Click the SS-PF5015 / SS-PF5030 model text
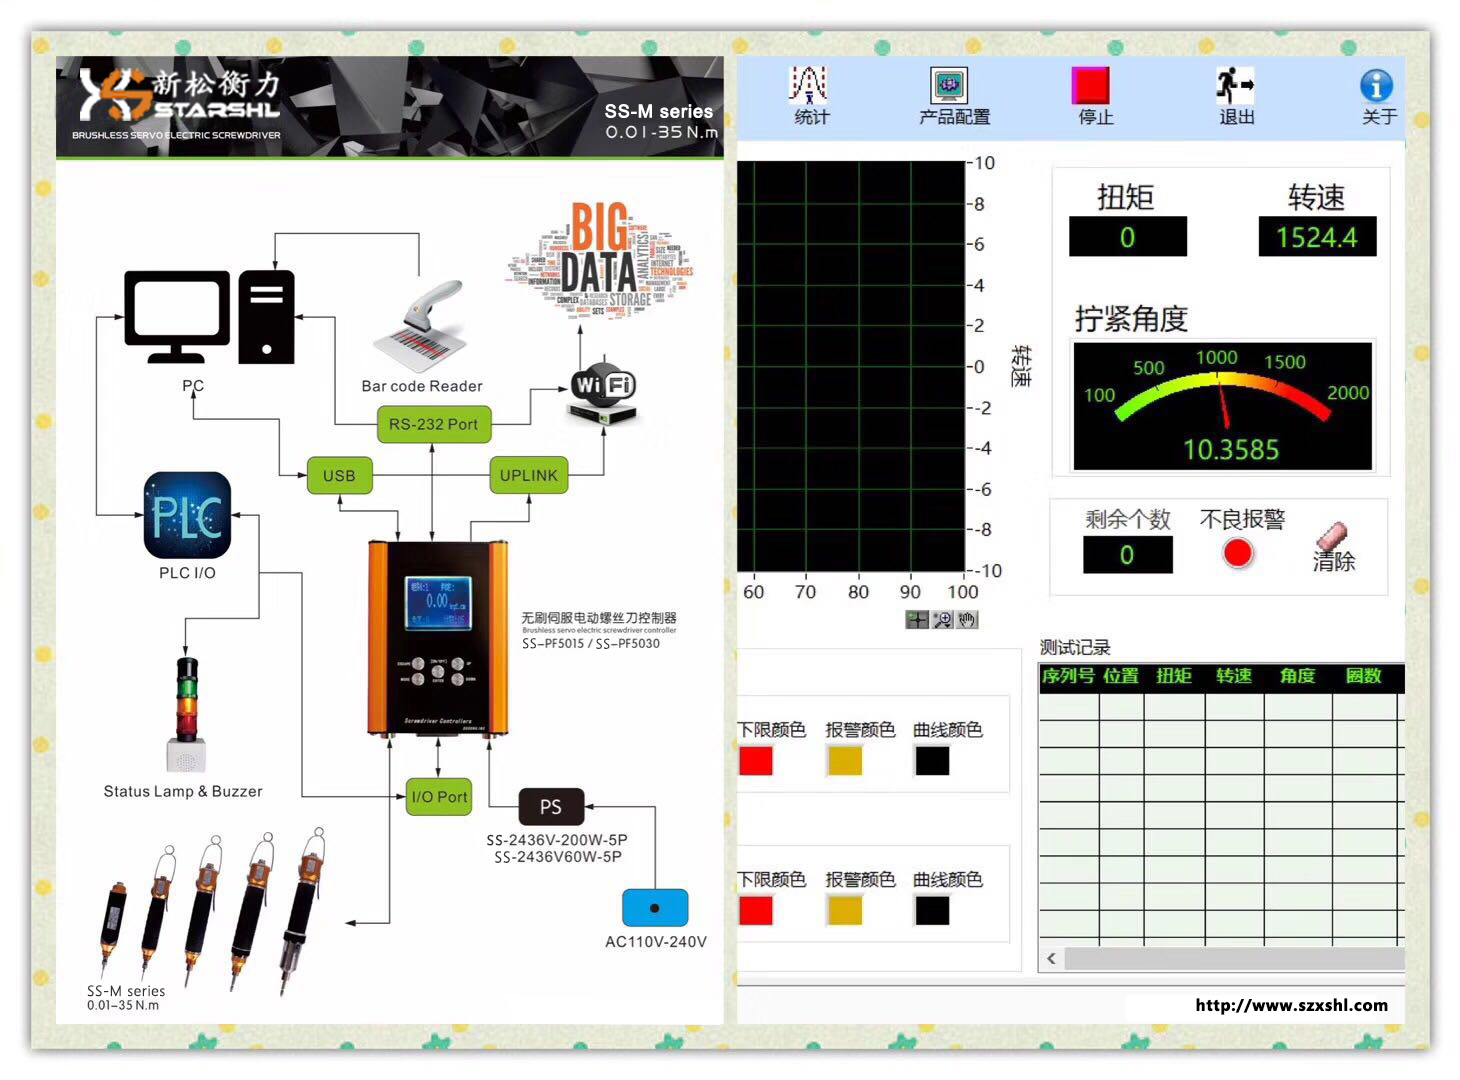1460x1080 pixels. tap(590, 643)
